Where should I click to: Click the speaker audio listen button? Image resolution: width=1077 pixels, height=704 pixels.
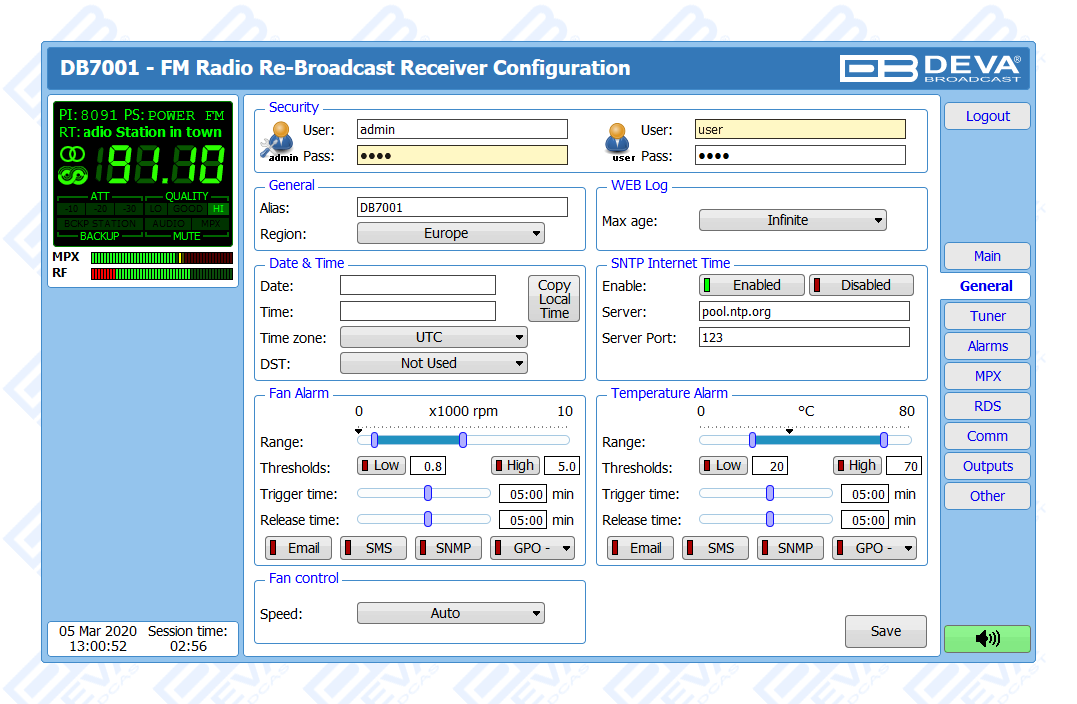coord(986,639)
